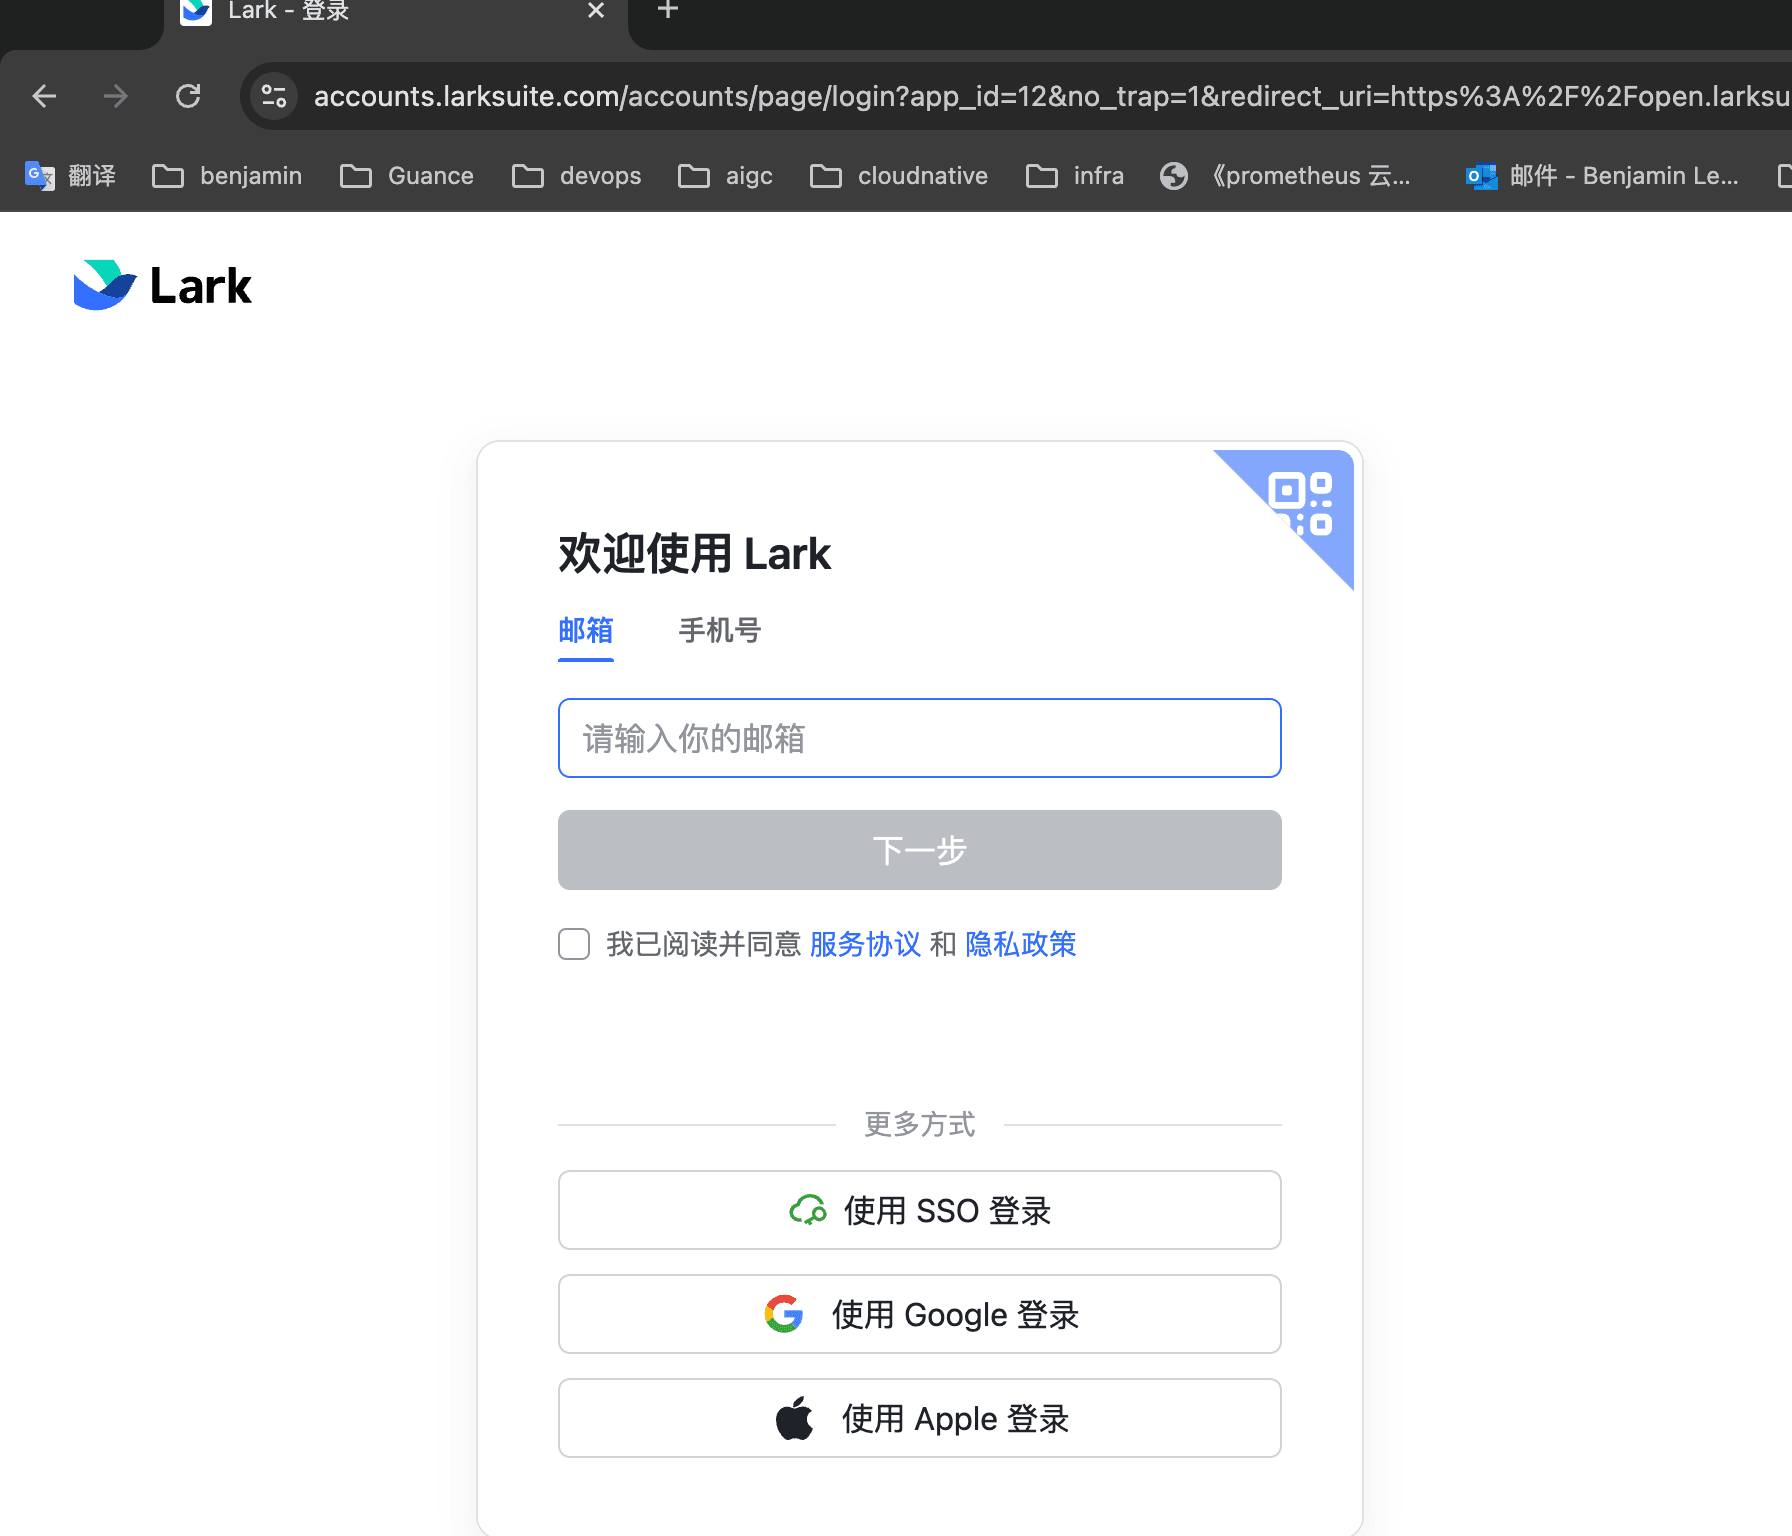Open the 翻译 bookmark

70,175
